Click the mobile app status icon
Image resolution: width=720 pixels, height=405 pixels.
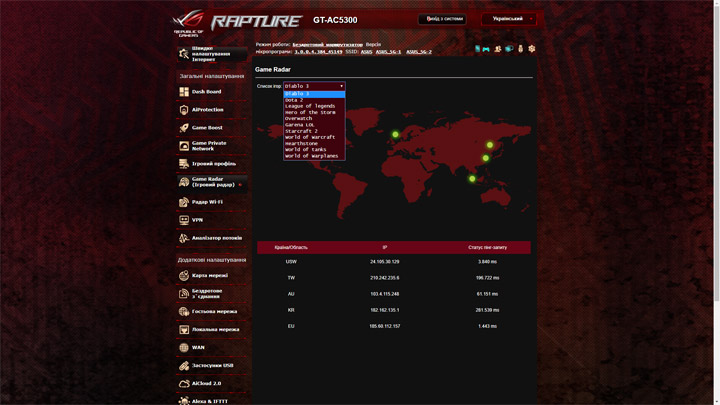click(x=478, y=49)
